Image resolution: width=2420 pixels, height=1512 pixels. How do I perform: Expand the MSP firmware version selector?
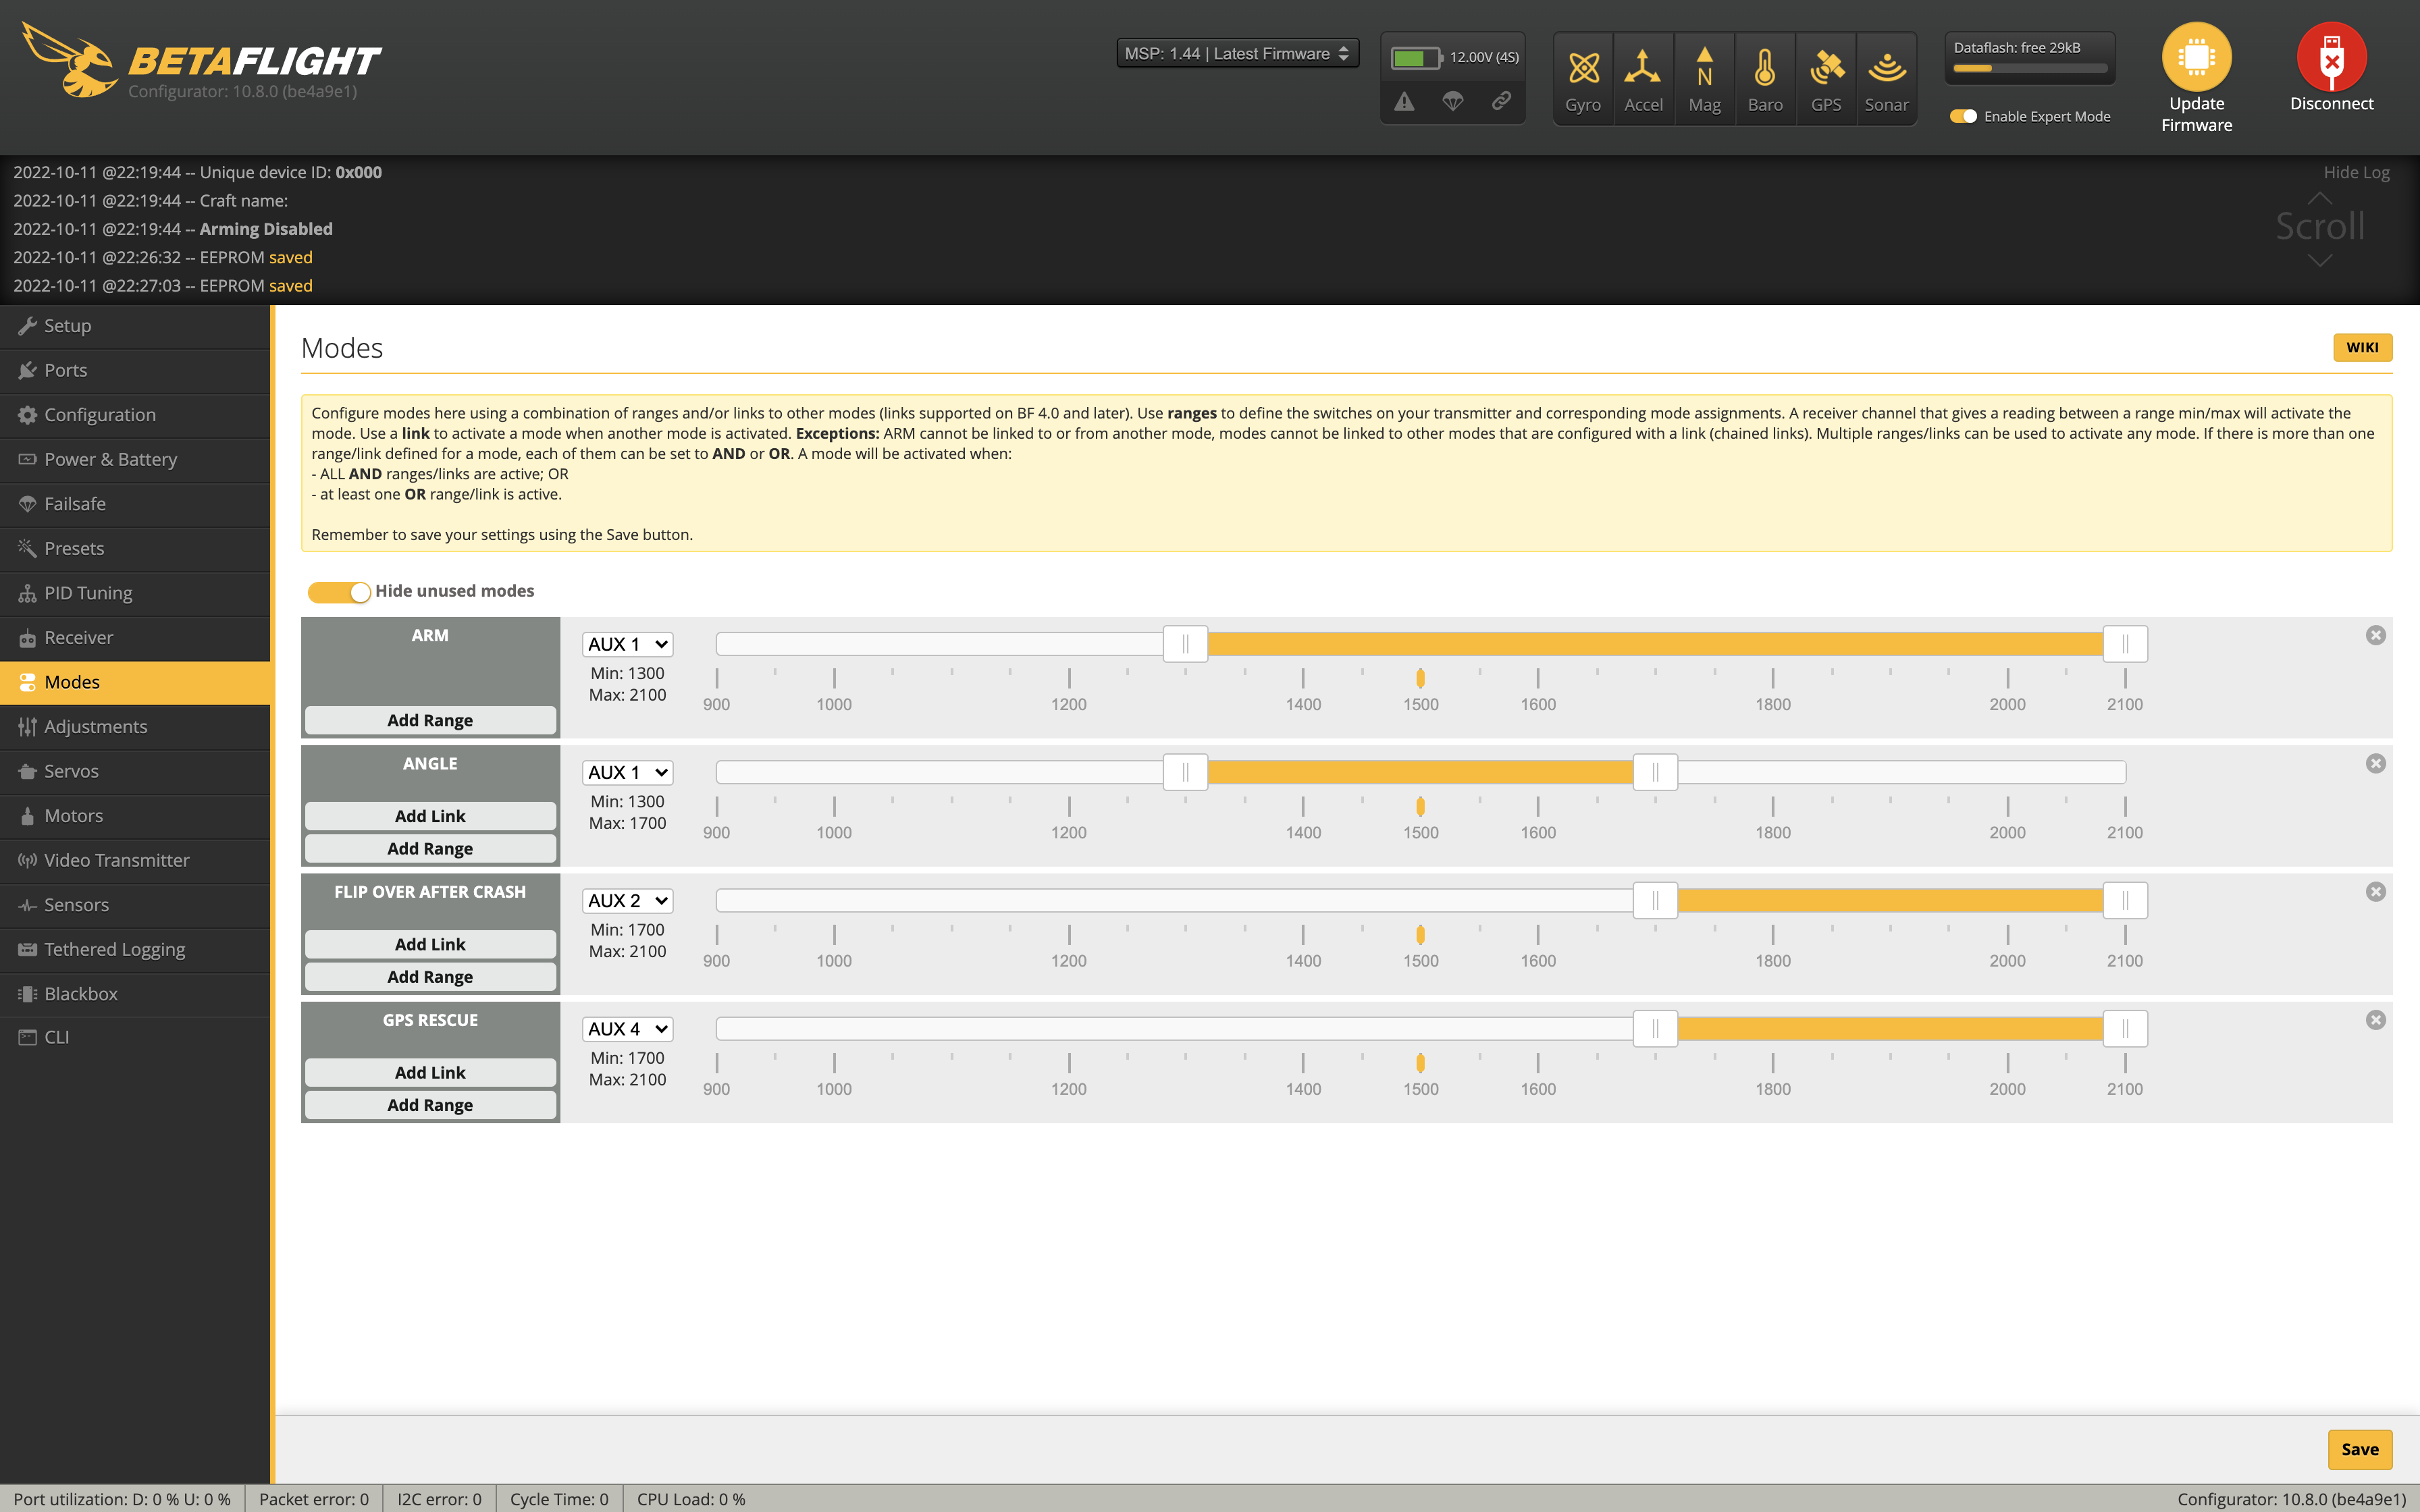click(1237, 54)
